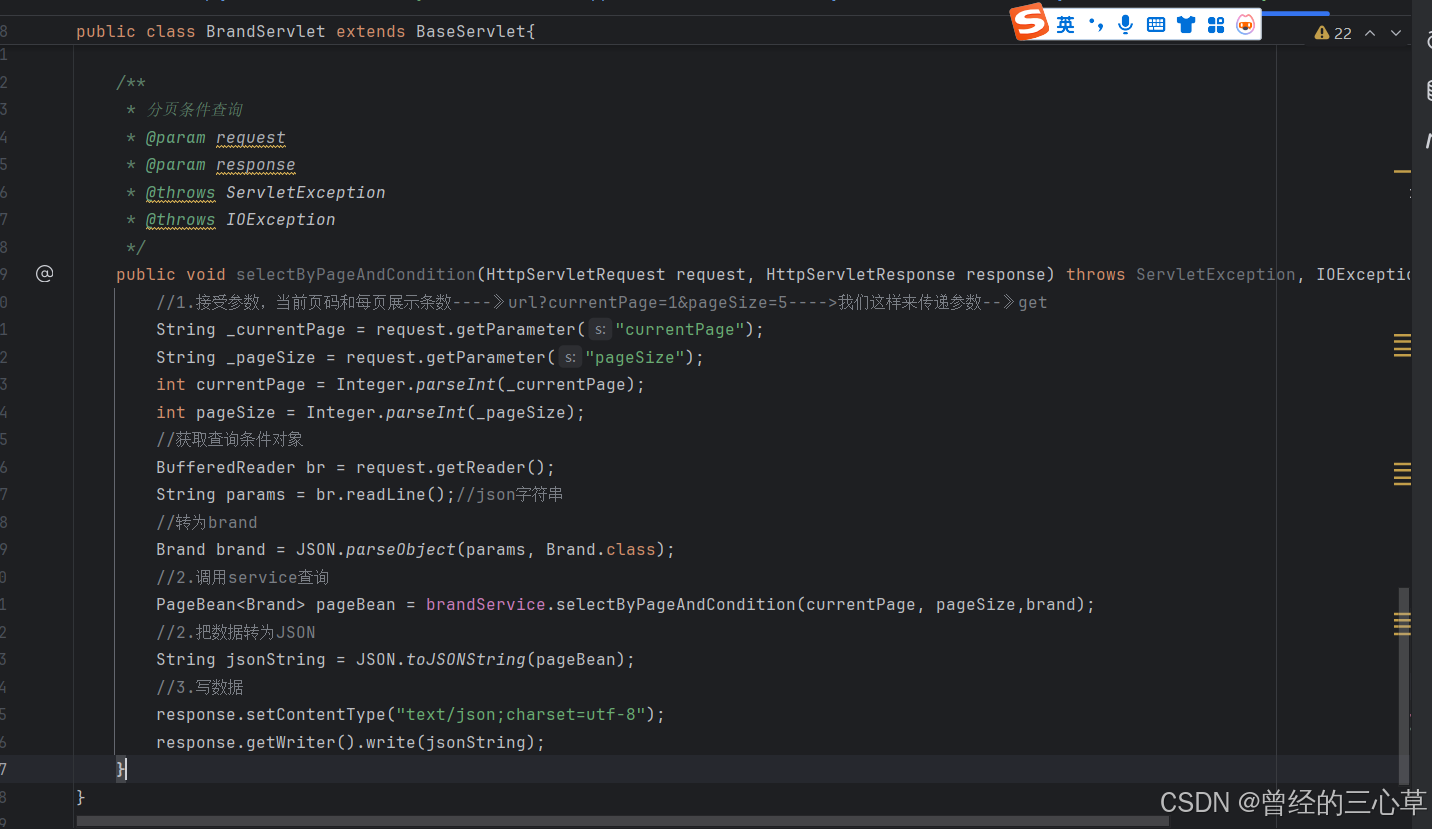Click the lone warning stripe mark beside the @throws lines

coord(1402,172)
